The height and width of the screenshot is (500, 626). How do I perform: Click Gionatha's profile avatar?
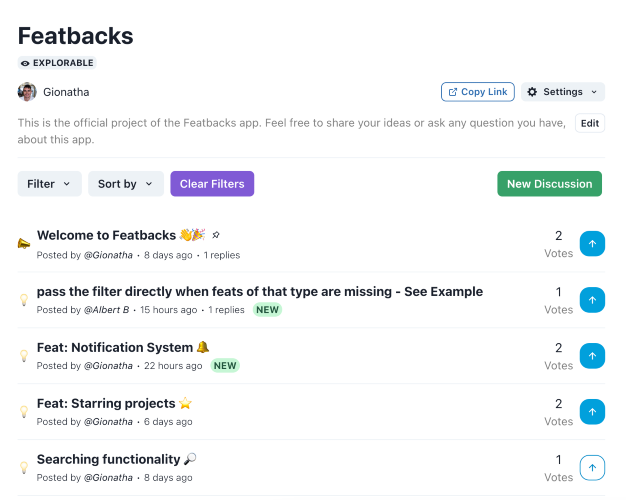27,92
